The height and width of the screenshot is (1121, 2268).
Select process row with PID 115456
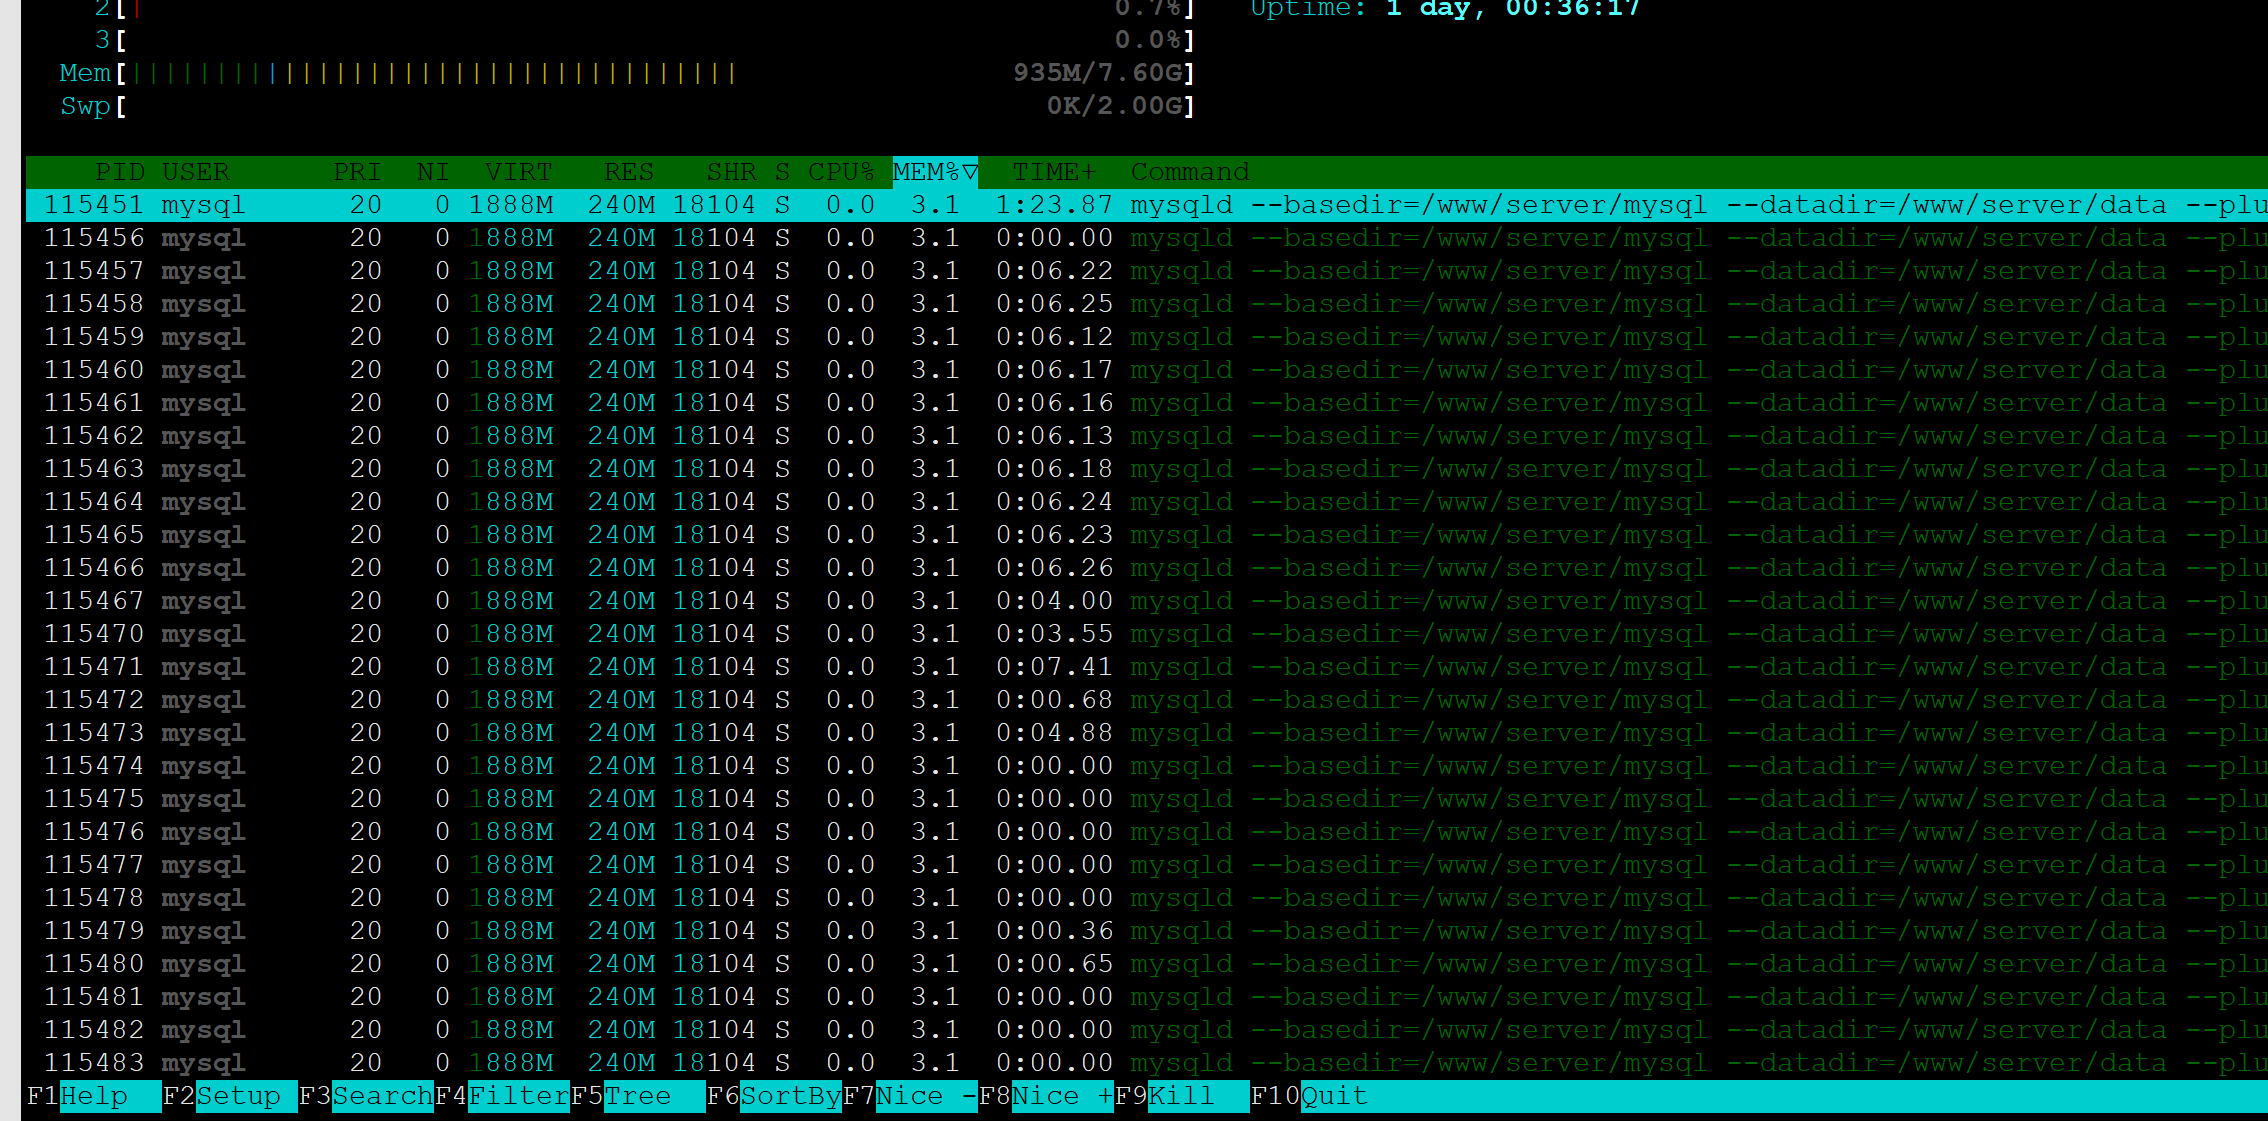[x=94, y=238]
